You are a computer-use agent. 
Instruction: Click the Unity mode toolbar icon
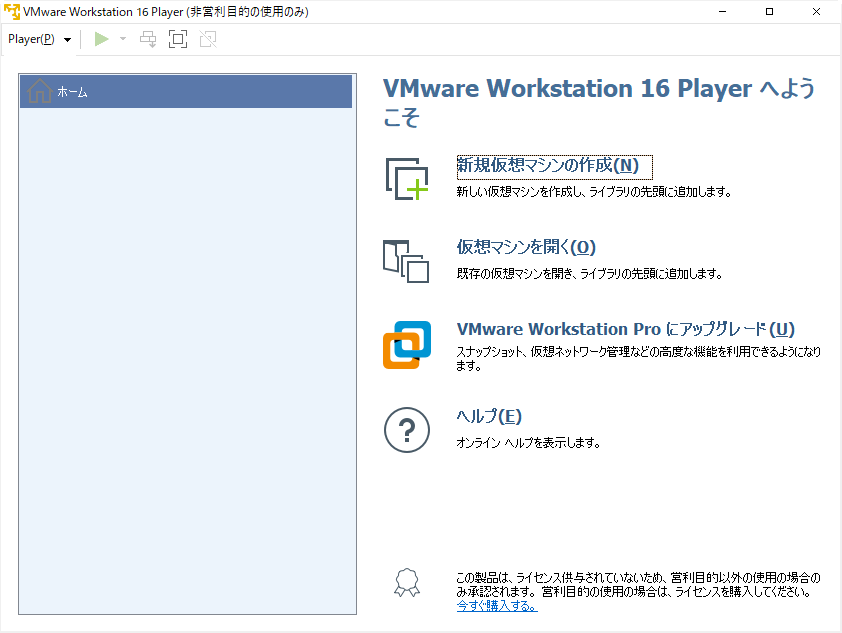(207, 39)
